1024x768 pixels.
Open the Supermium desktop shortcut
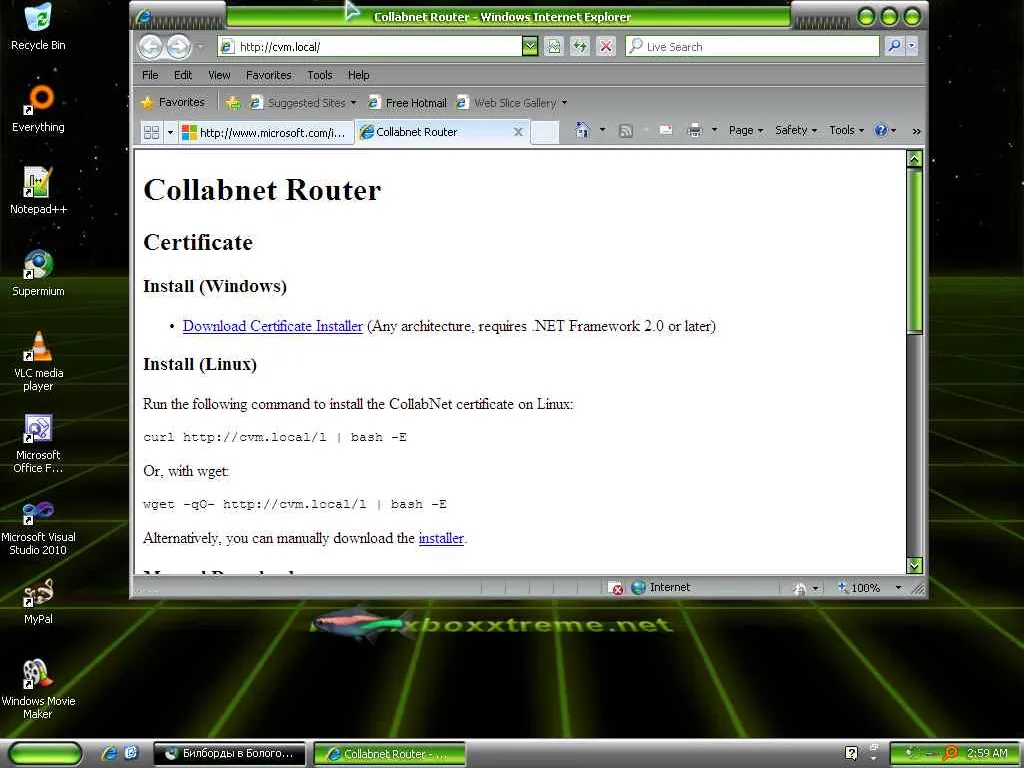(38, 273)
